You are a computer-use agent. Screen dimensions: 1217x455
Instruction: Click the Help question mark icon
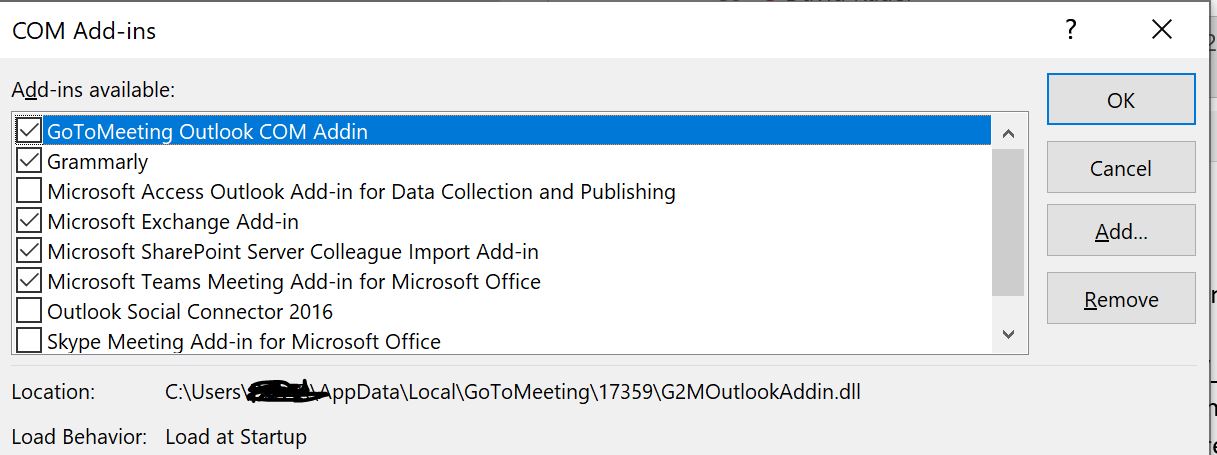[1070, 30]
